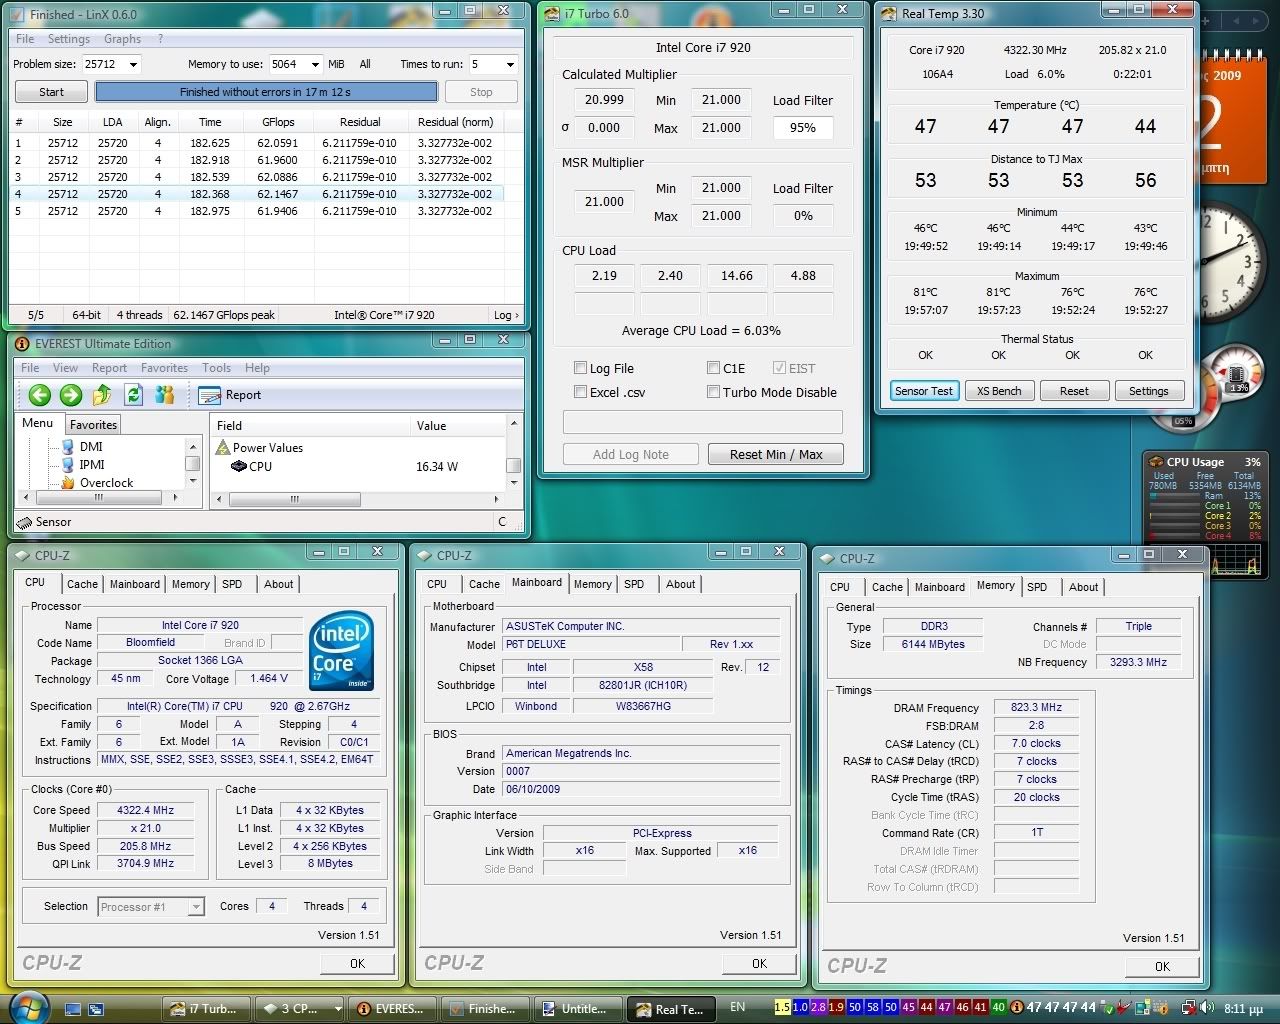Click the Intel Core i7 logo
Screen dimensions: 1280x1024
click(341, 650)
